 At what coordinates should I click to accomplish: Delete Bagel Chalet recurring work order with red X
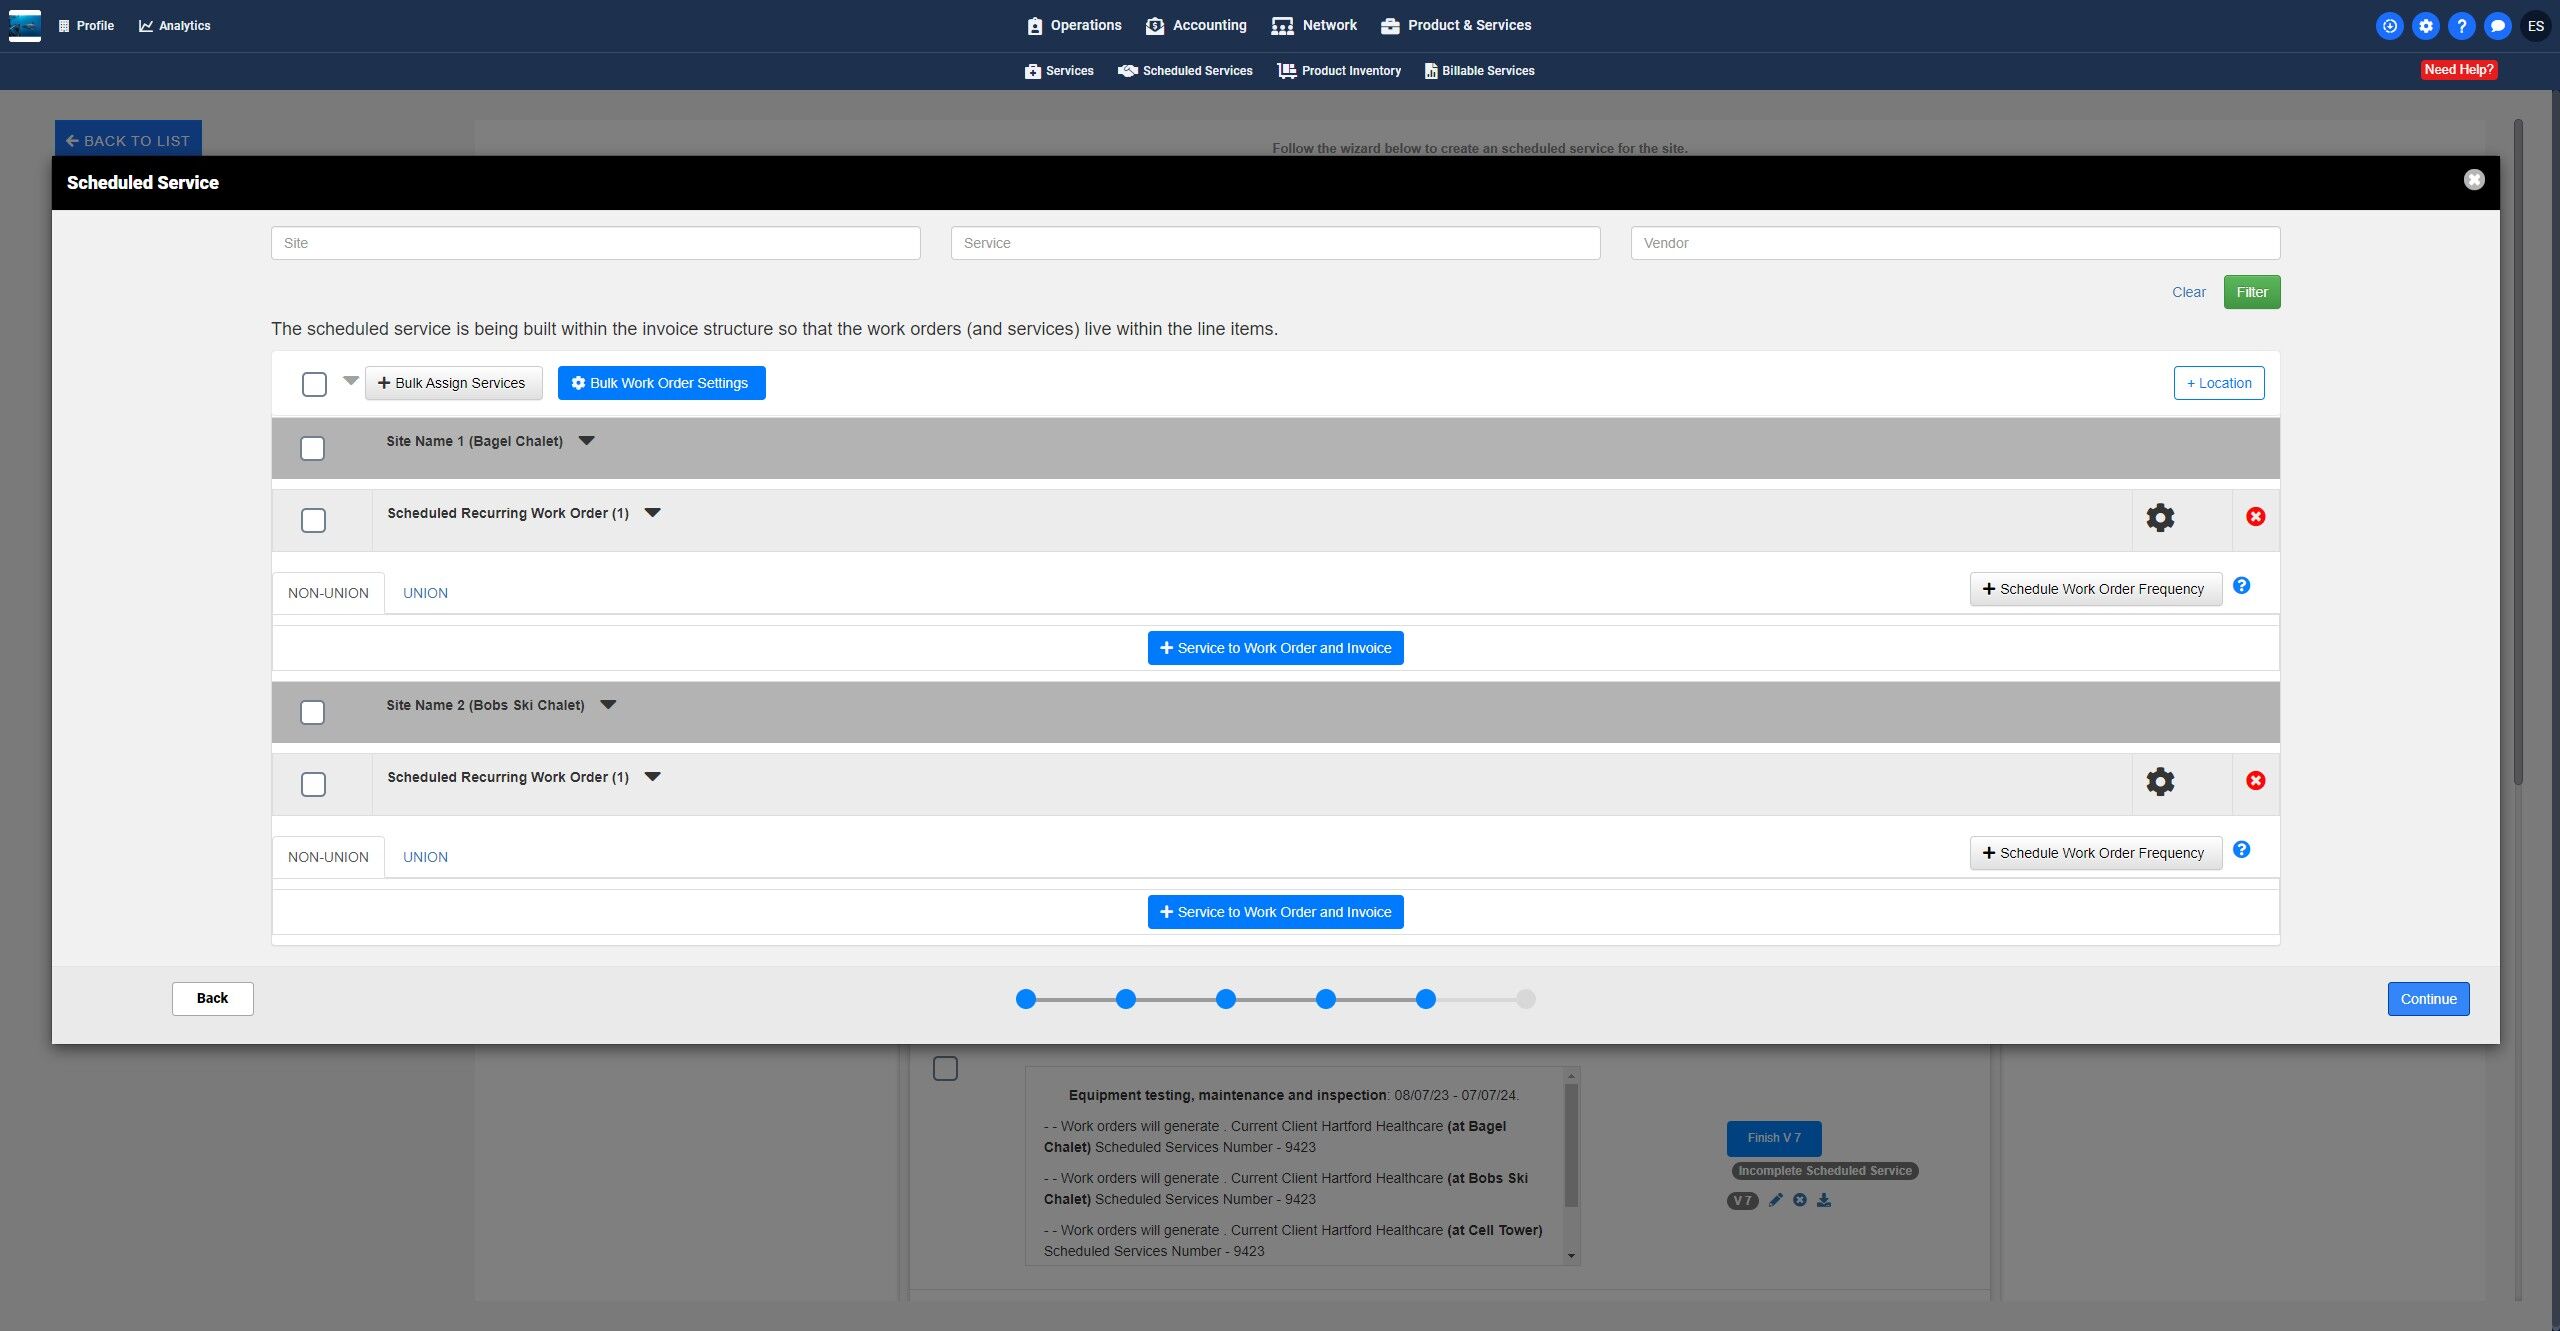pos(2255,517)
